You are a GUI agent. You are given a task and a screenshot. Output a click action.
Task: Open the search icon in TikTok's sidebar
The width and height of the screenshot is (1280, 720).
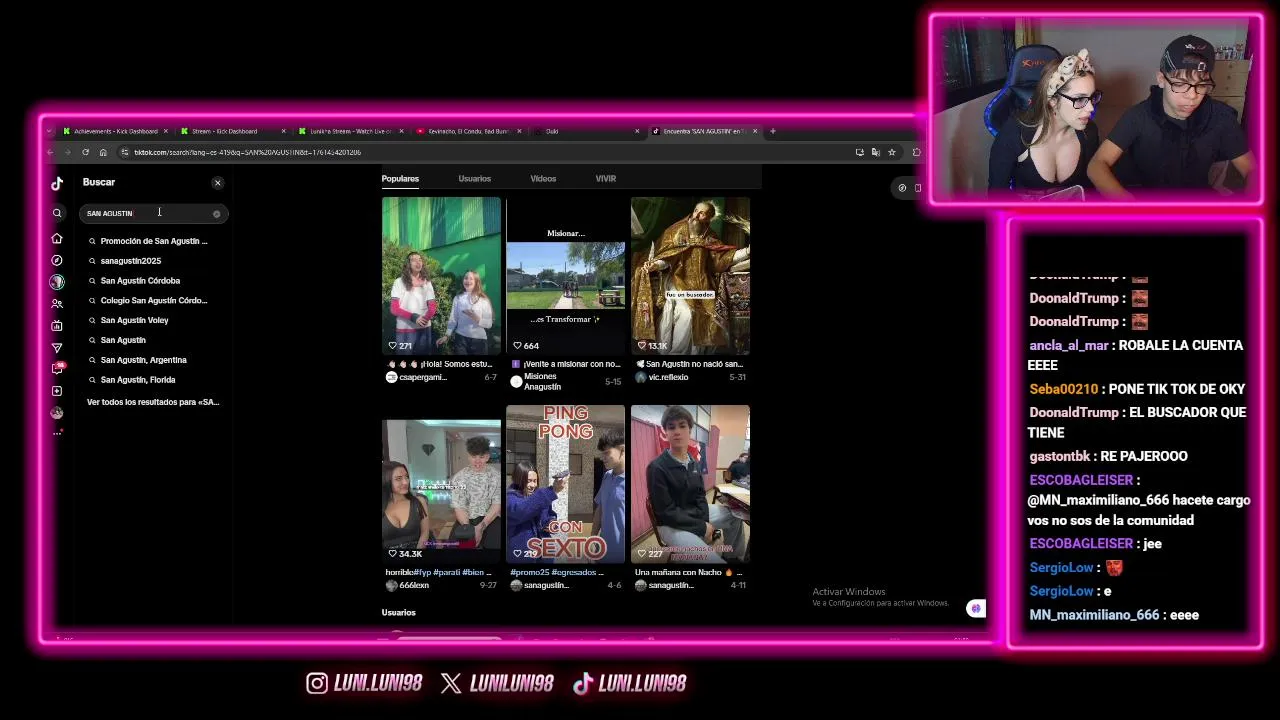(x=57, y=213)
